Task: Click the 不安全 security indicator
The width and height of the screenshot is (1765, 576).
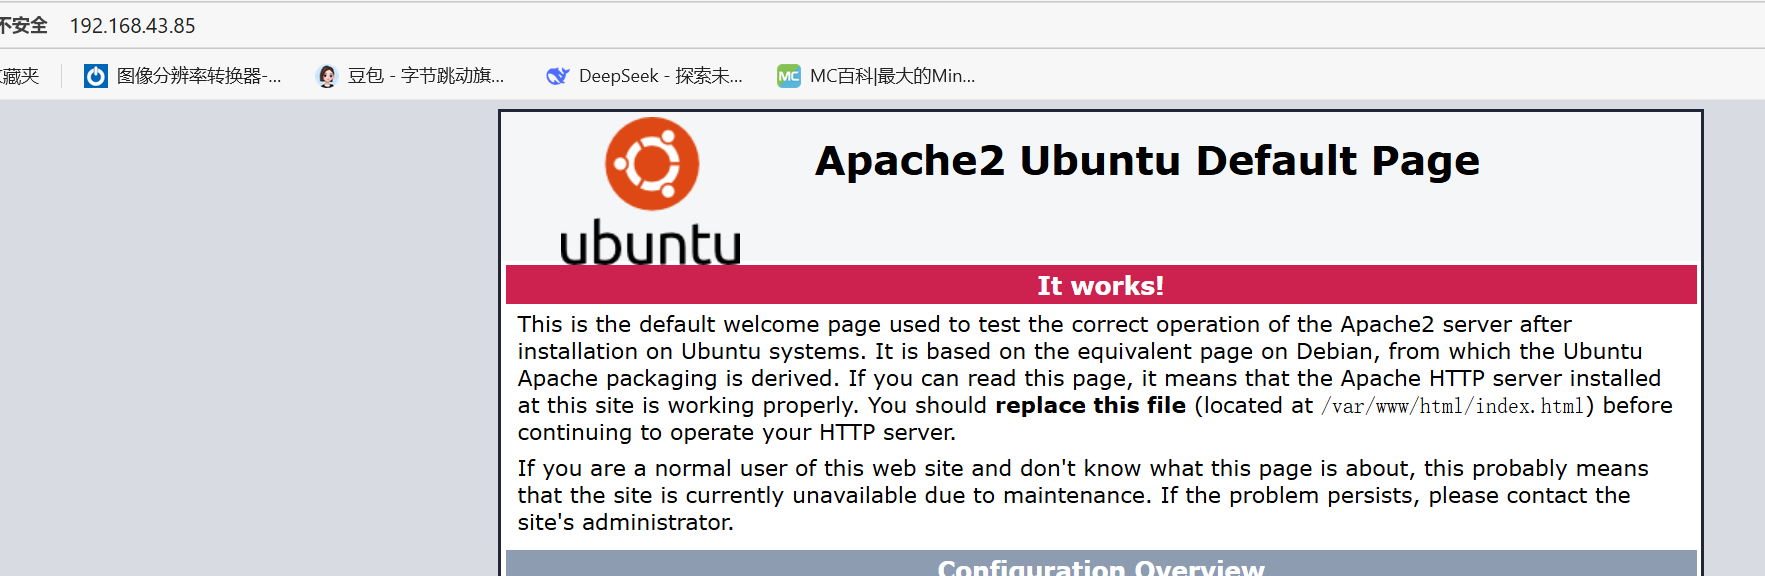Action: click(x=23, y=26)
